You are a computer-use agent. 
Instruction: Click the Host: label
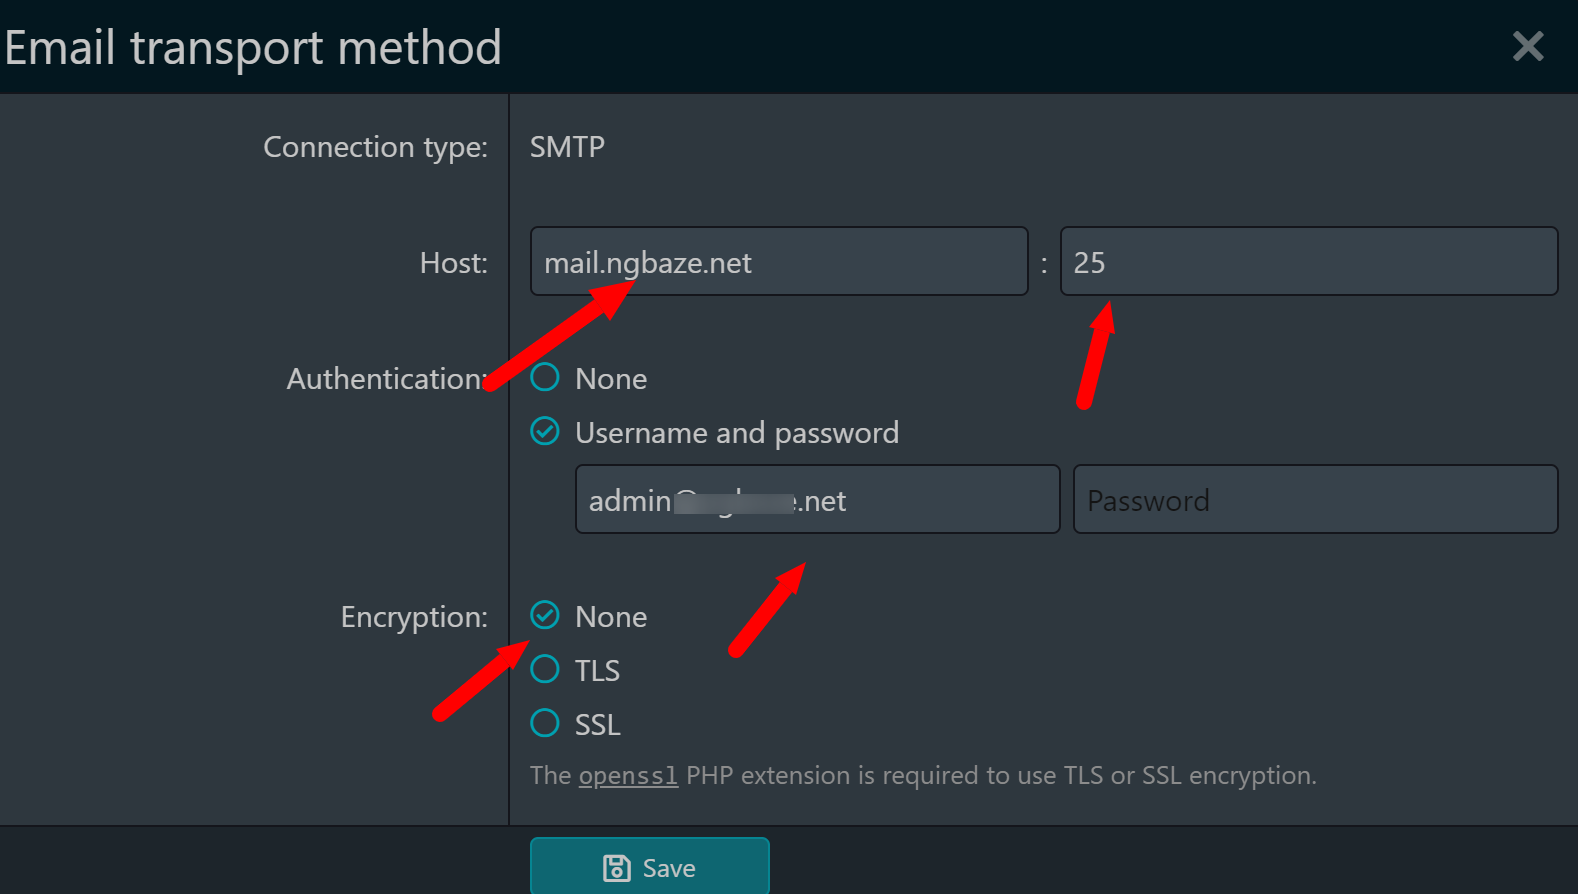(453, 263)
